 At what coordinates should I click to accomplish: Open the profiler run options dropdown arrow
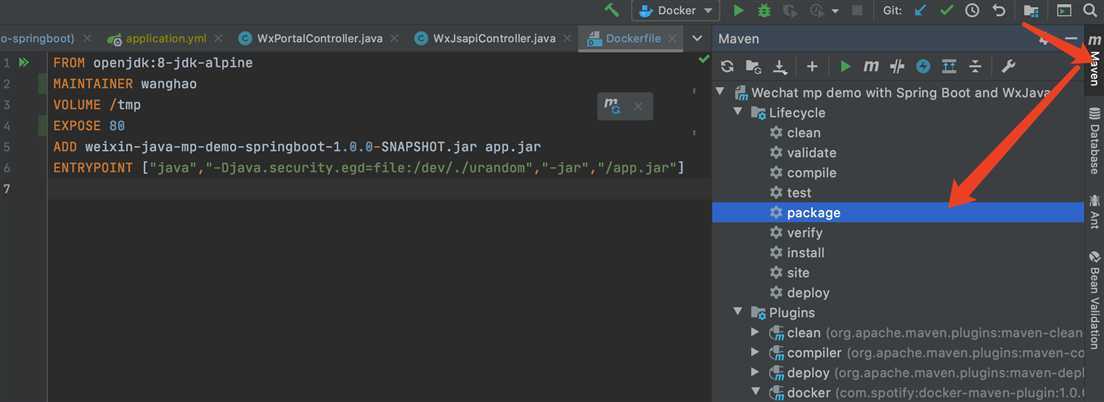835,11
